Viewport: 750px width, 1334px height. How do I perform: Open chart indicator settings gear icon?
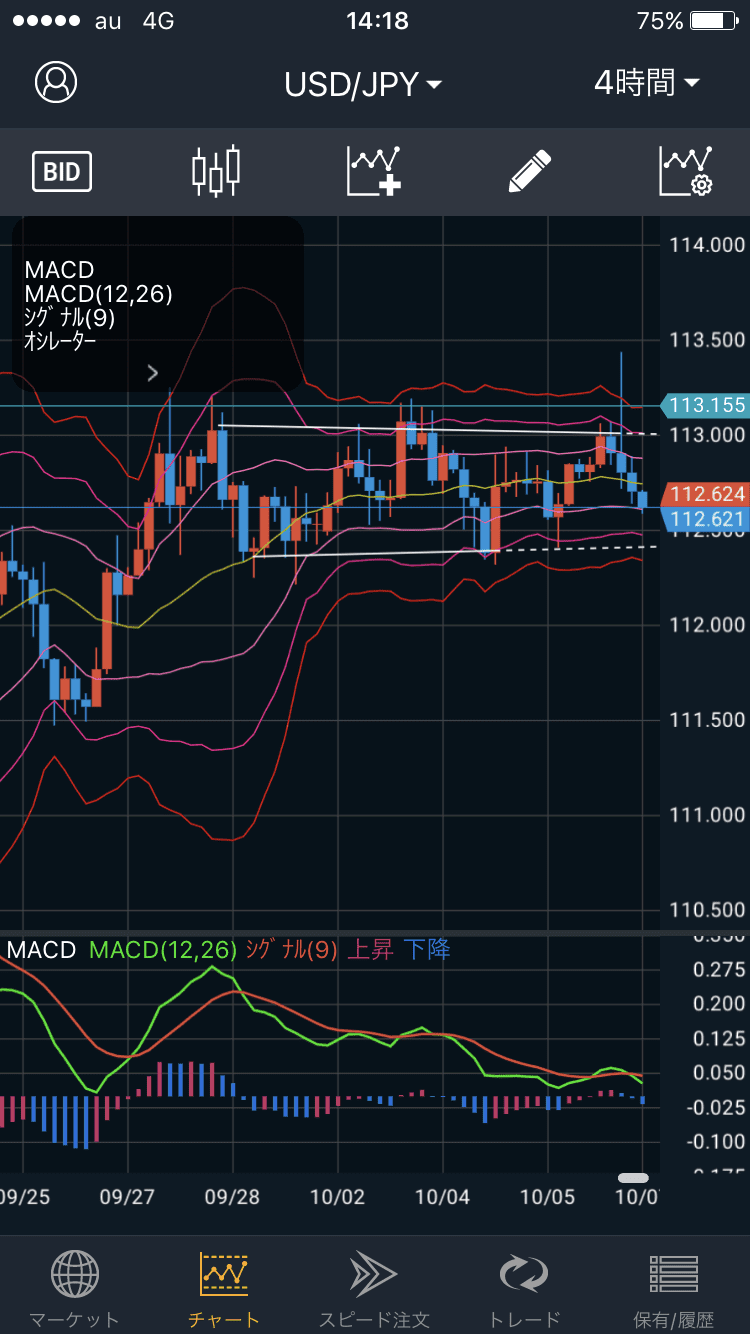[685, 171]
